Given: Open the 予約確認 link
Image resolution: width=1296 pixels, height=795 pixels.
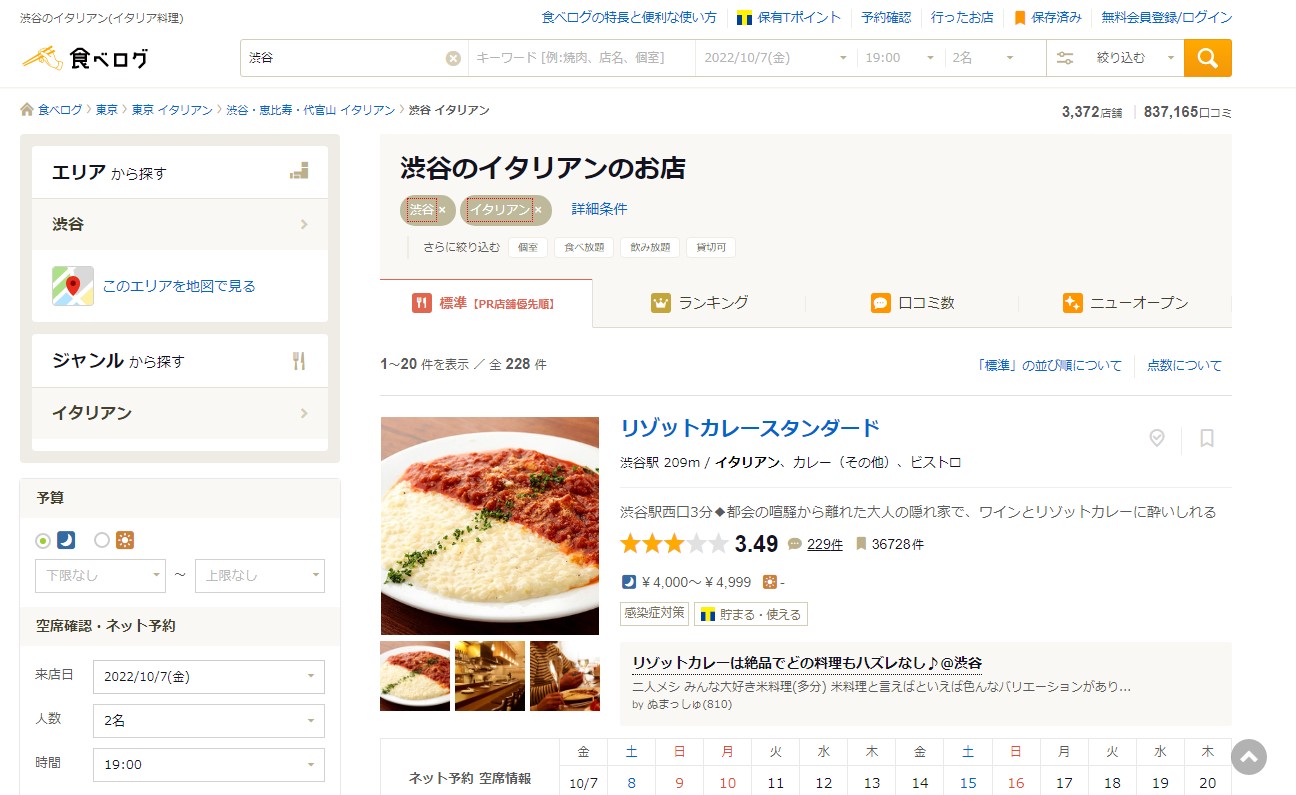Looking at the screenshot, I should [886, 17].
